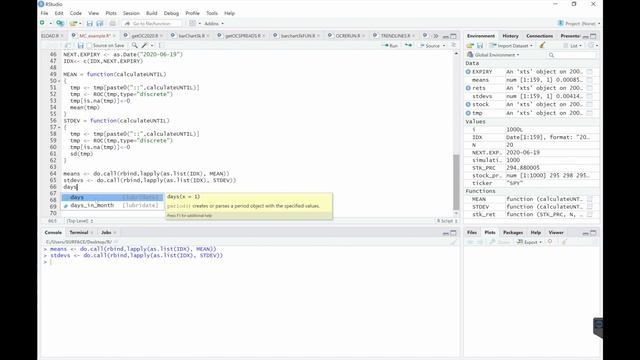The image size is (640, 360).
Task: Click the Source button
Action: tap(429, 46)
